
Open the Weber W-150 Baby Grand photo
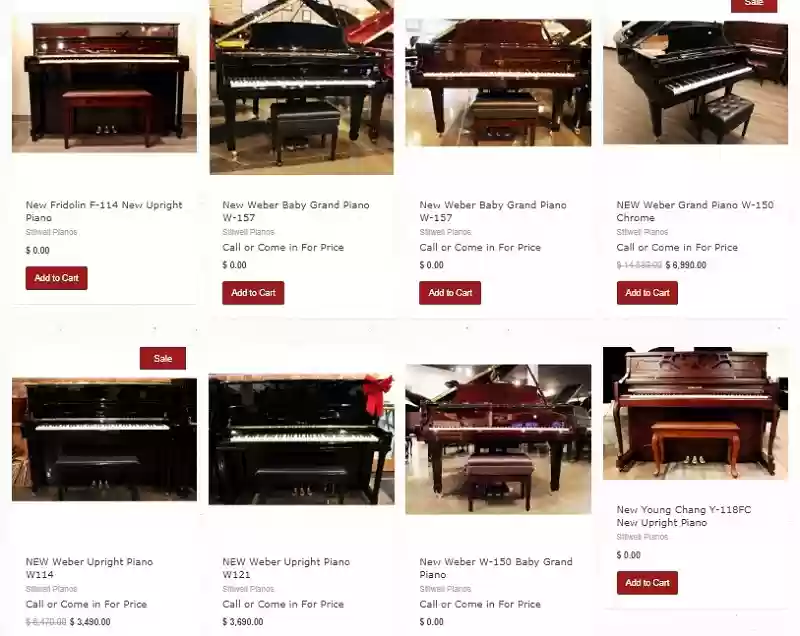pyautogui.click(x=498, y=439)
